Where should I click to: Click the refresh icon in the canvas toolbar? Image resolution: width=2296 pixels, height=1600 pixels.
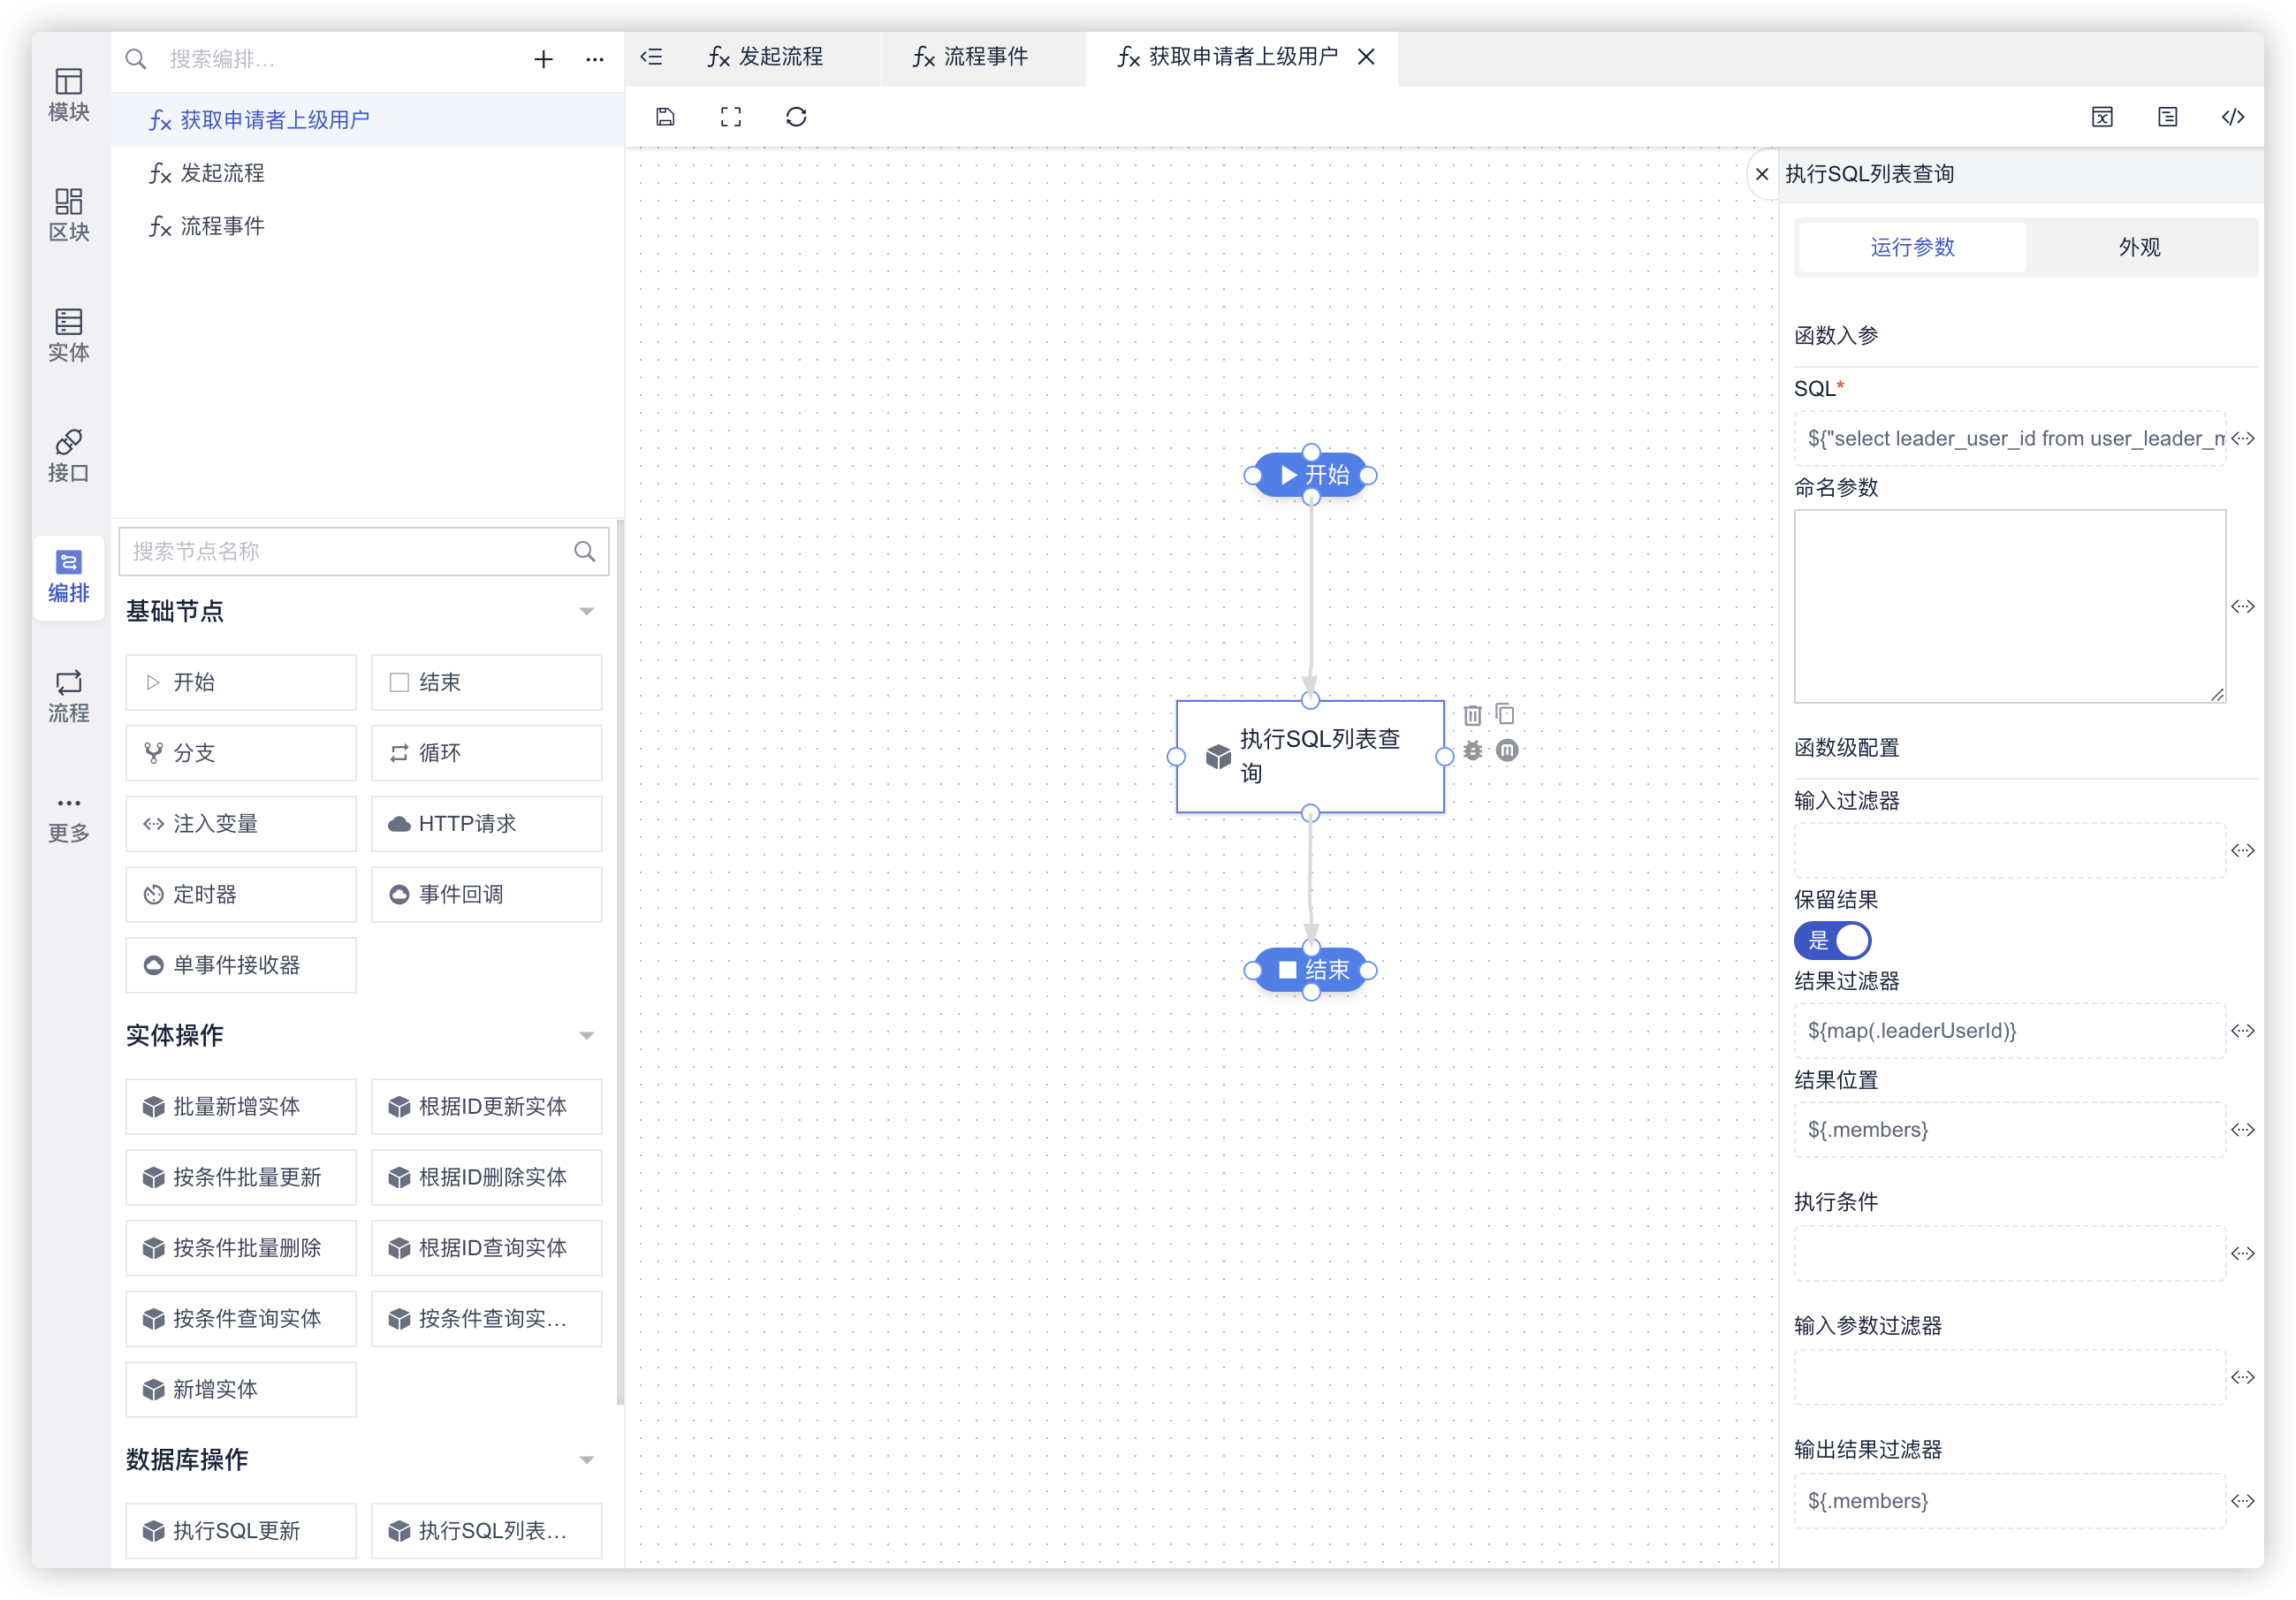point(796,117)
